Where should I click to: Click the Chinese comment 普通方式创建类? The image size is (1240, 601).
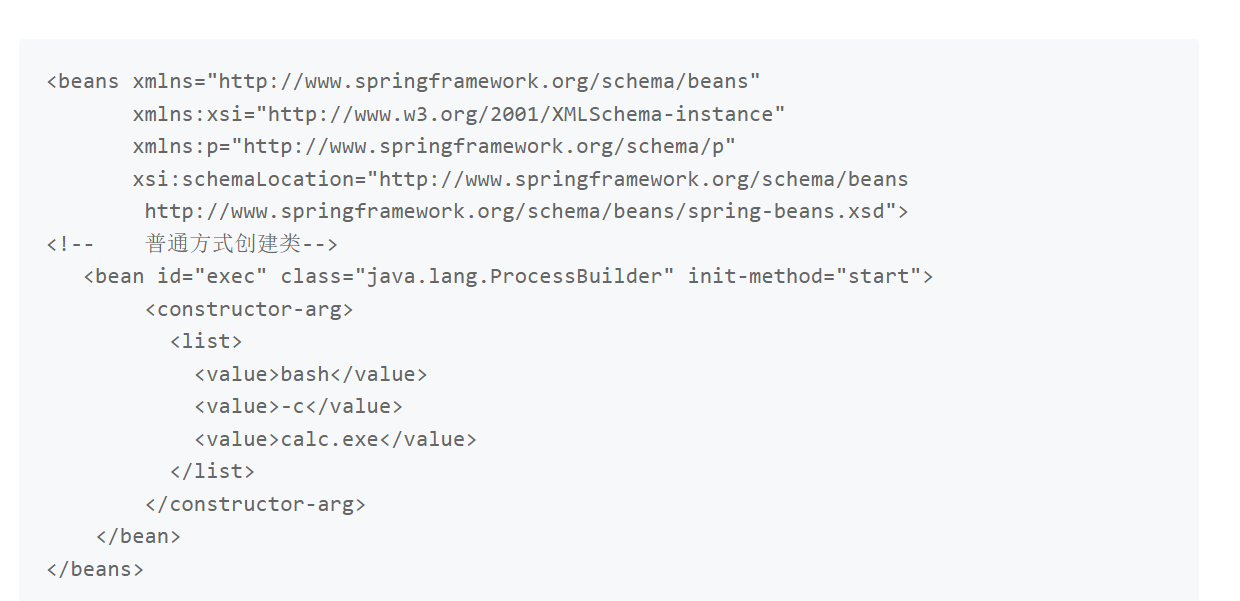(x=222, y=244)
